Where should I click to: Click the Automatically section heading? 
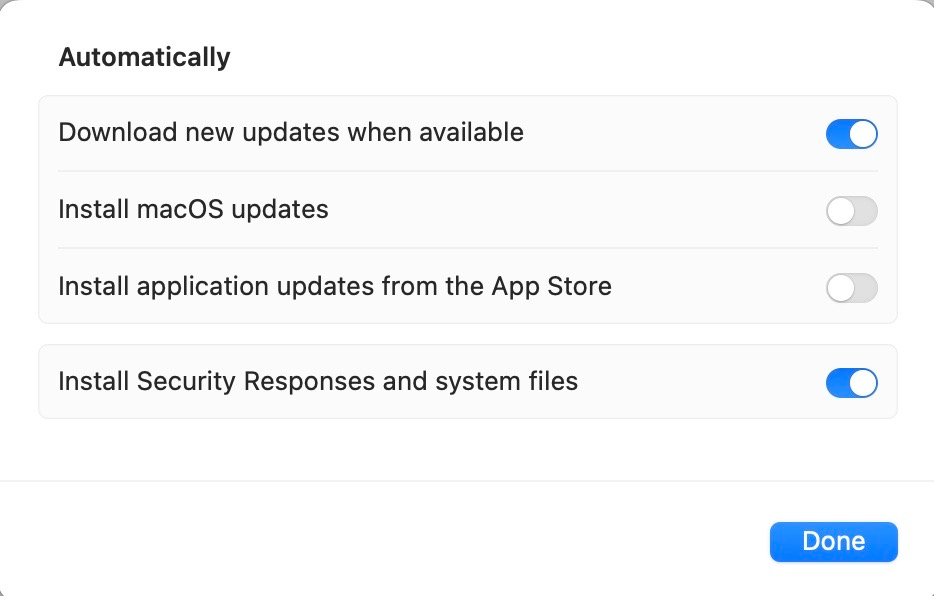[x=144, y=58]
